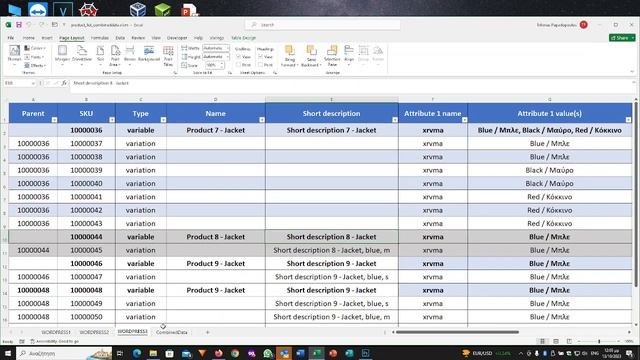Select cell 'Product 7 - Jacket'
The width and height of the screenshot is (640, 360).
[x=216, y=130]
